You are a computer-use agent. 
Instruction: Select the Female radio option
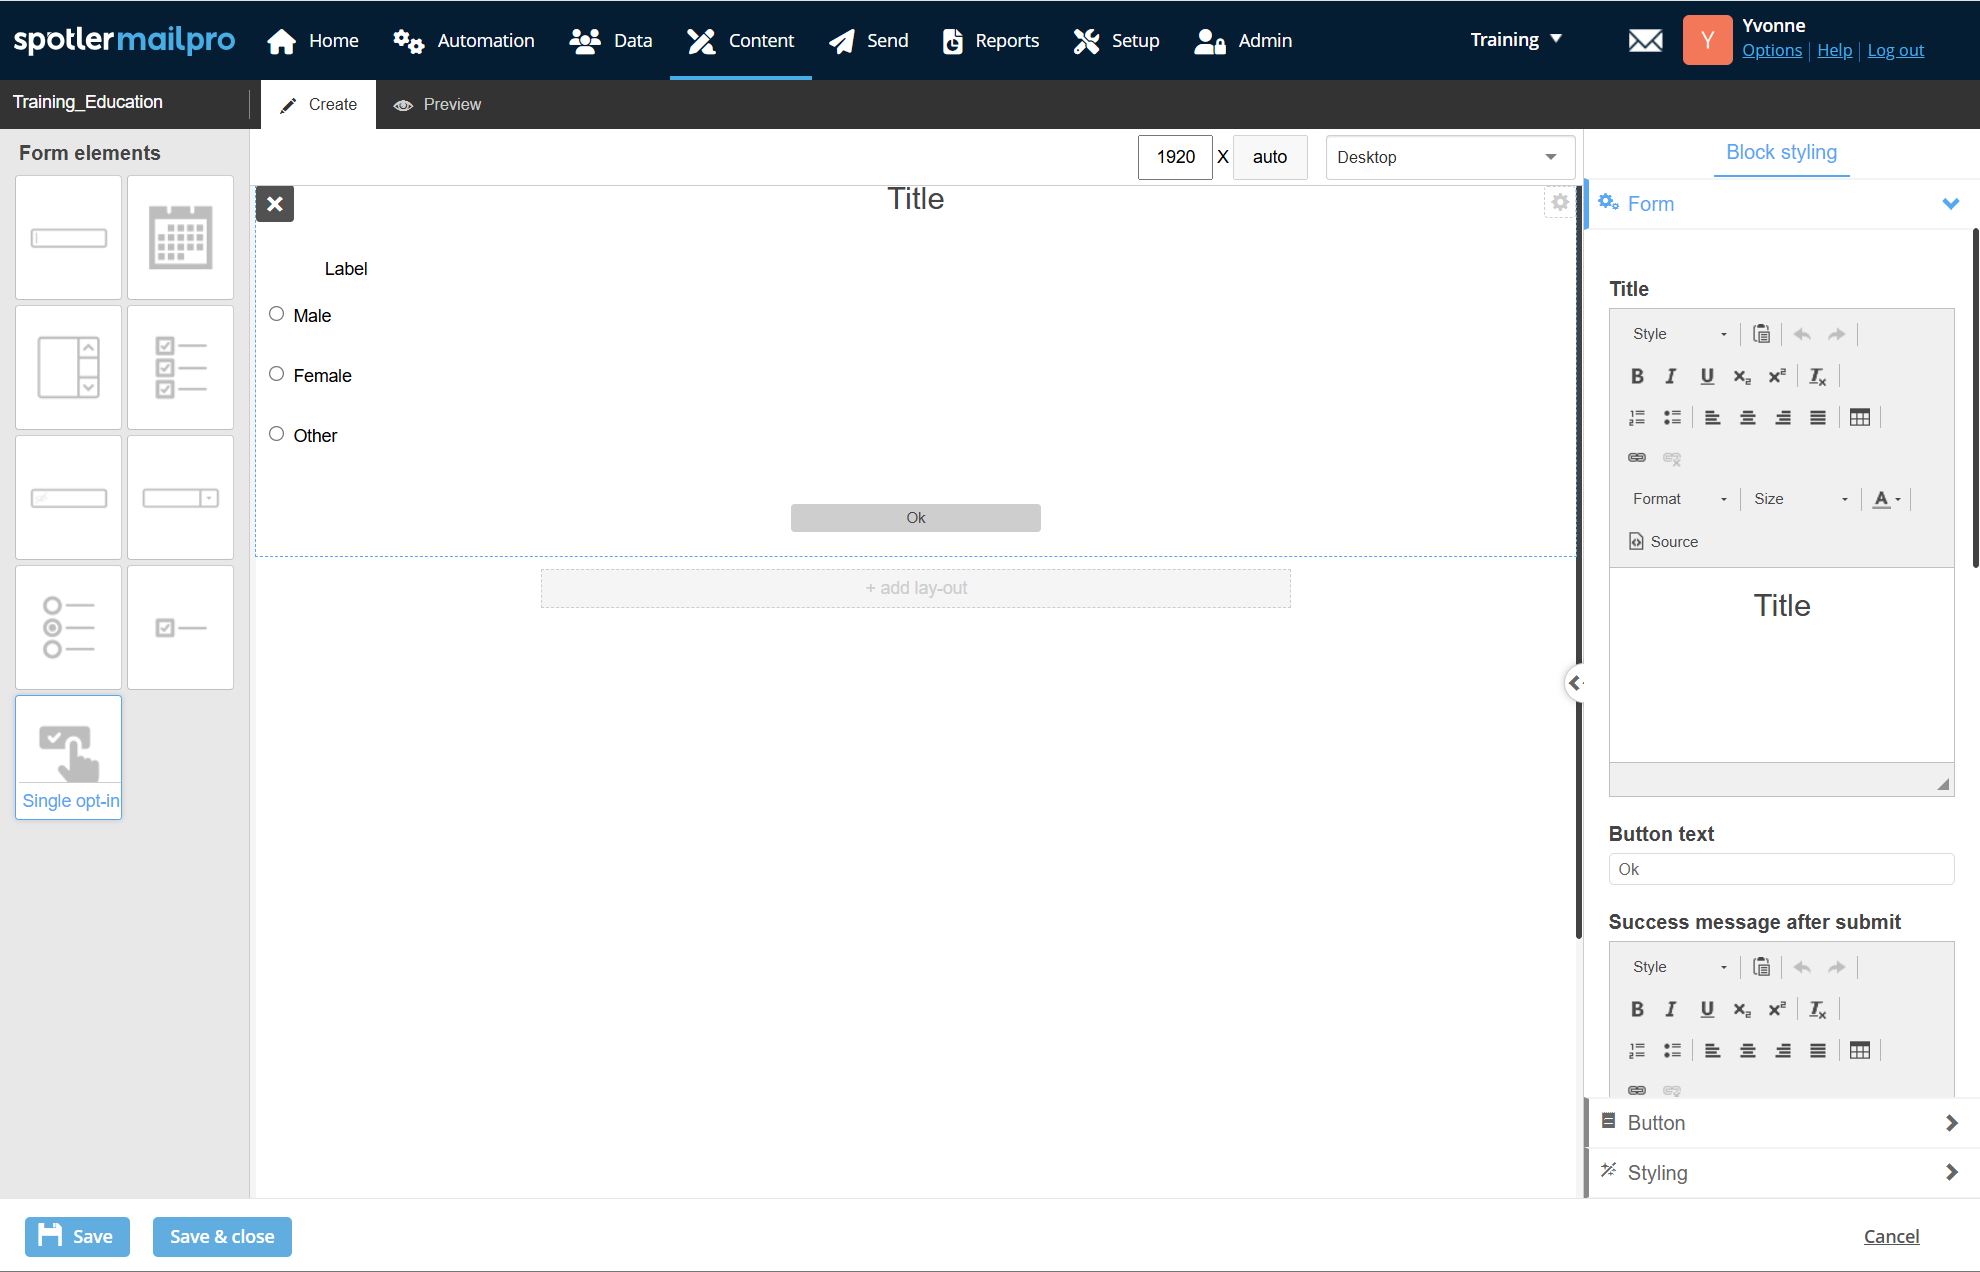(x=277, y=374)
